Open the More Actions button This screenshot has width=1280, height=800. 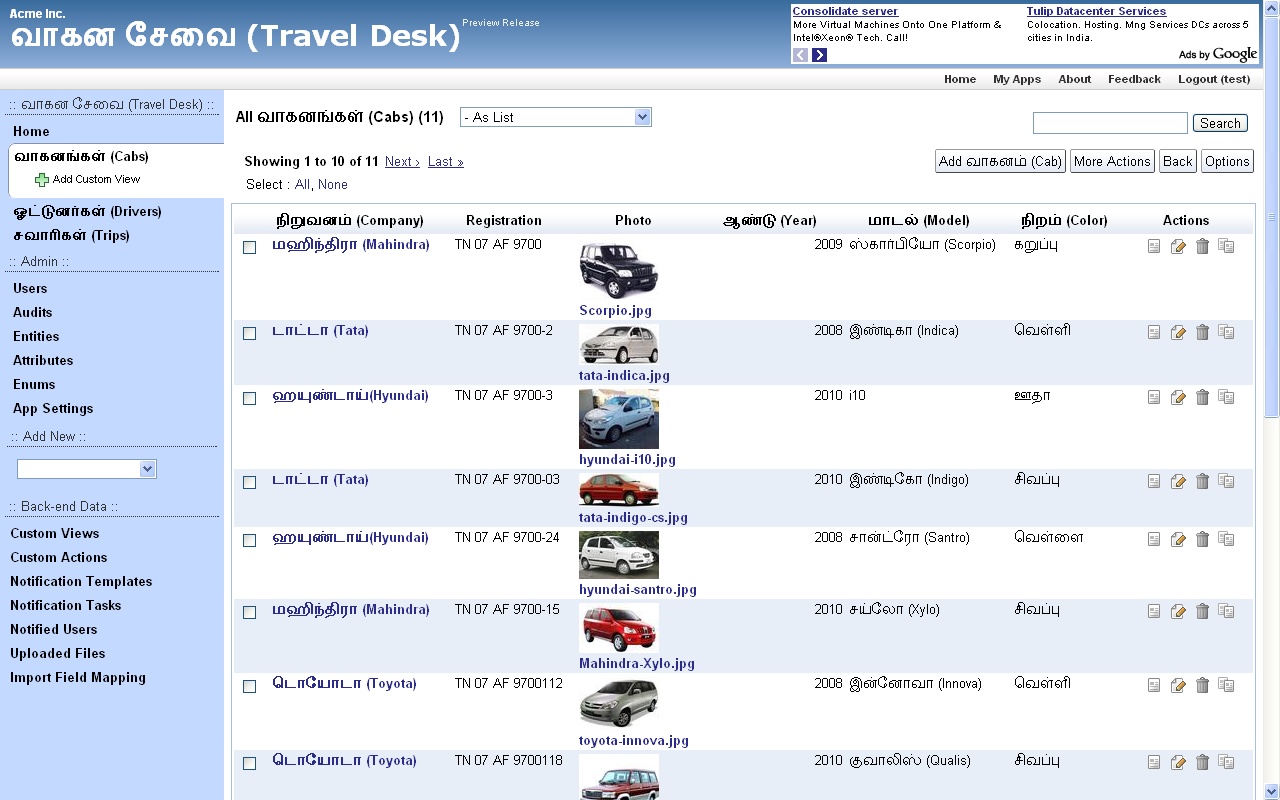[1112, 161]
